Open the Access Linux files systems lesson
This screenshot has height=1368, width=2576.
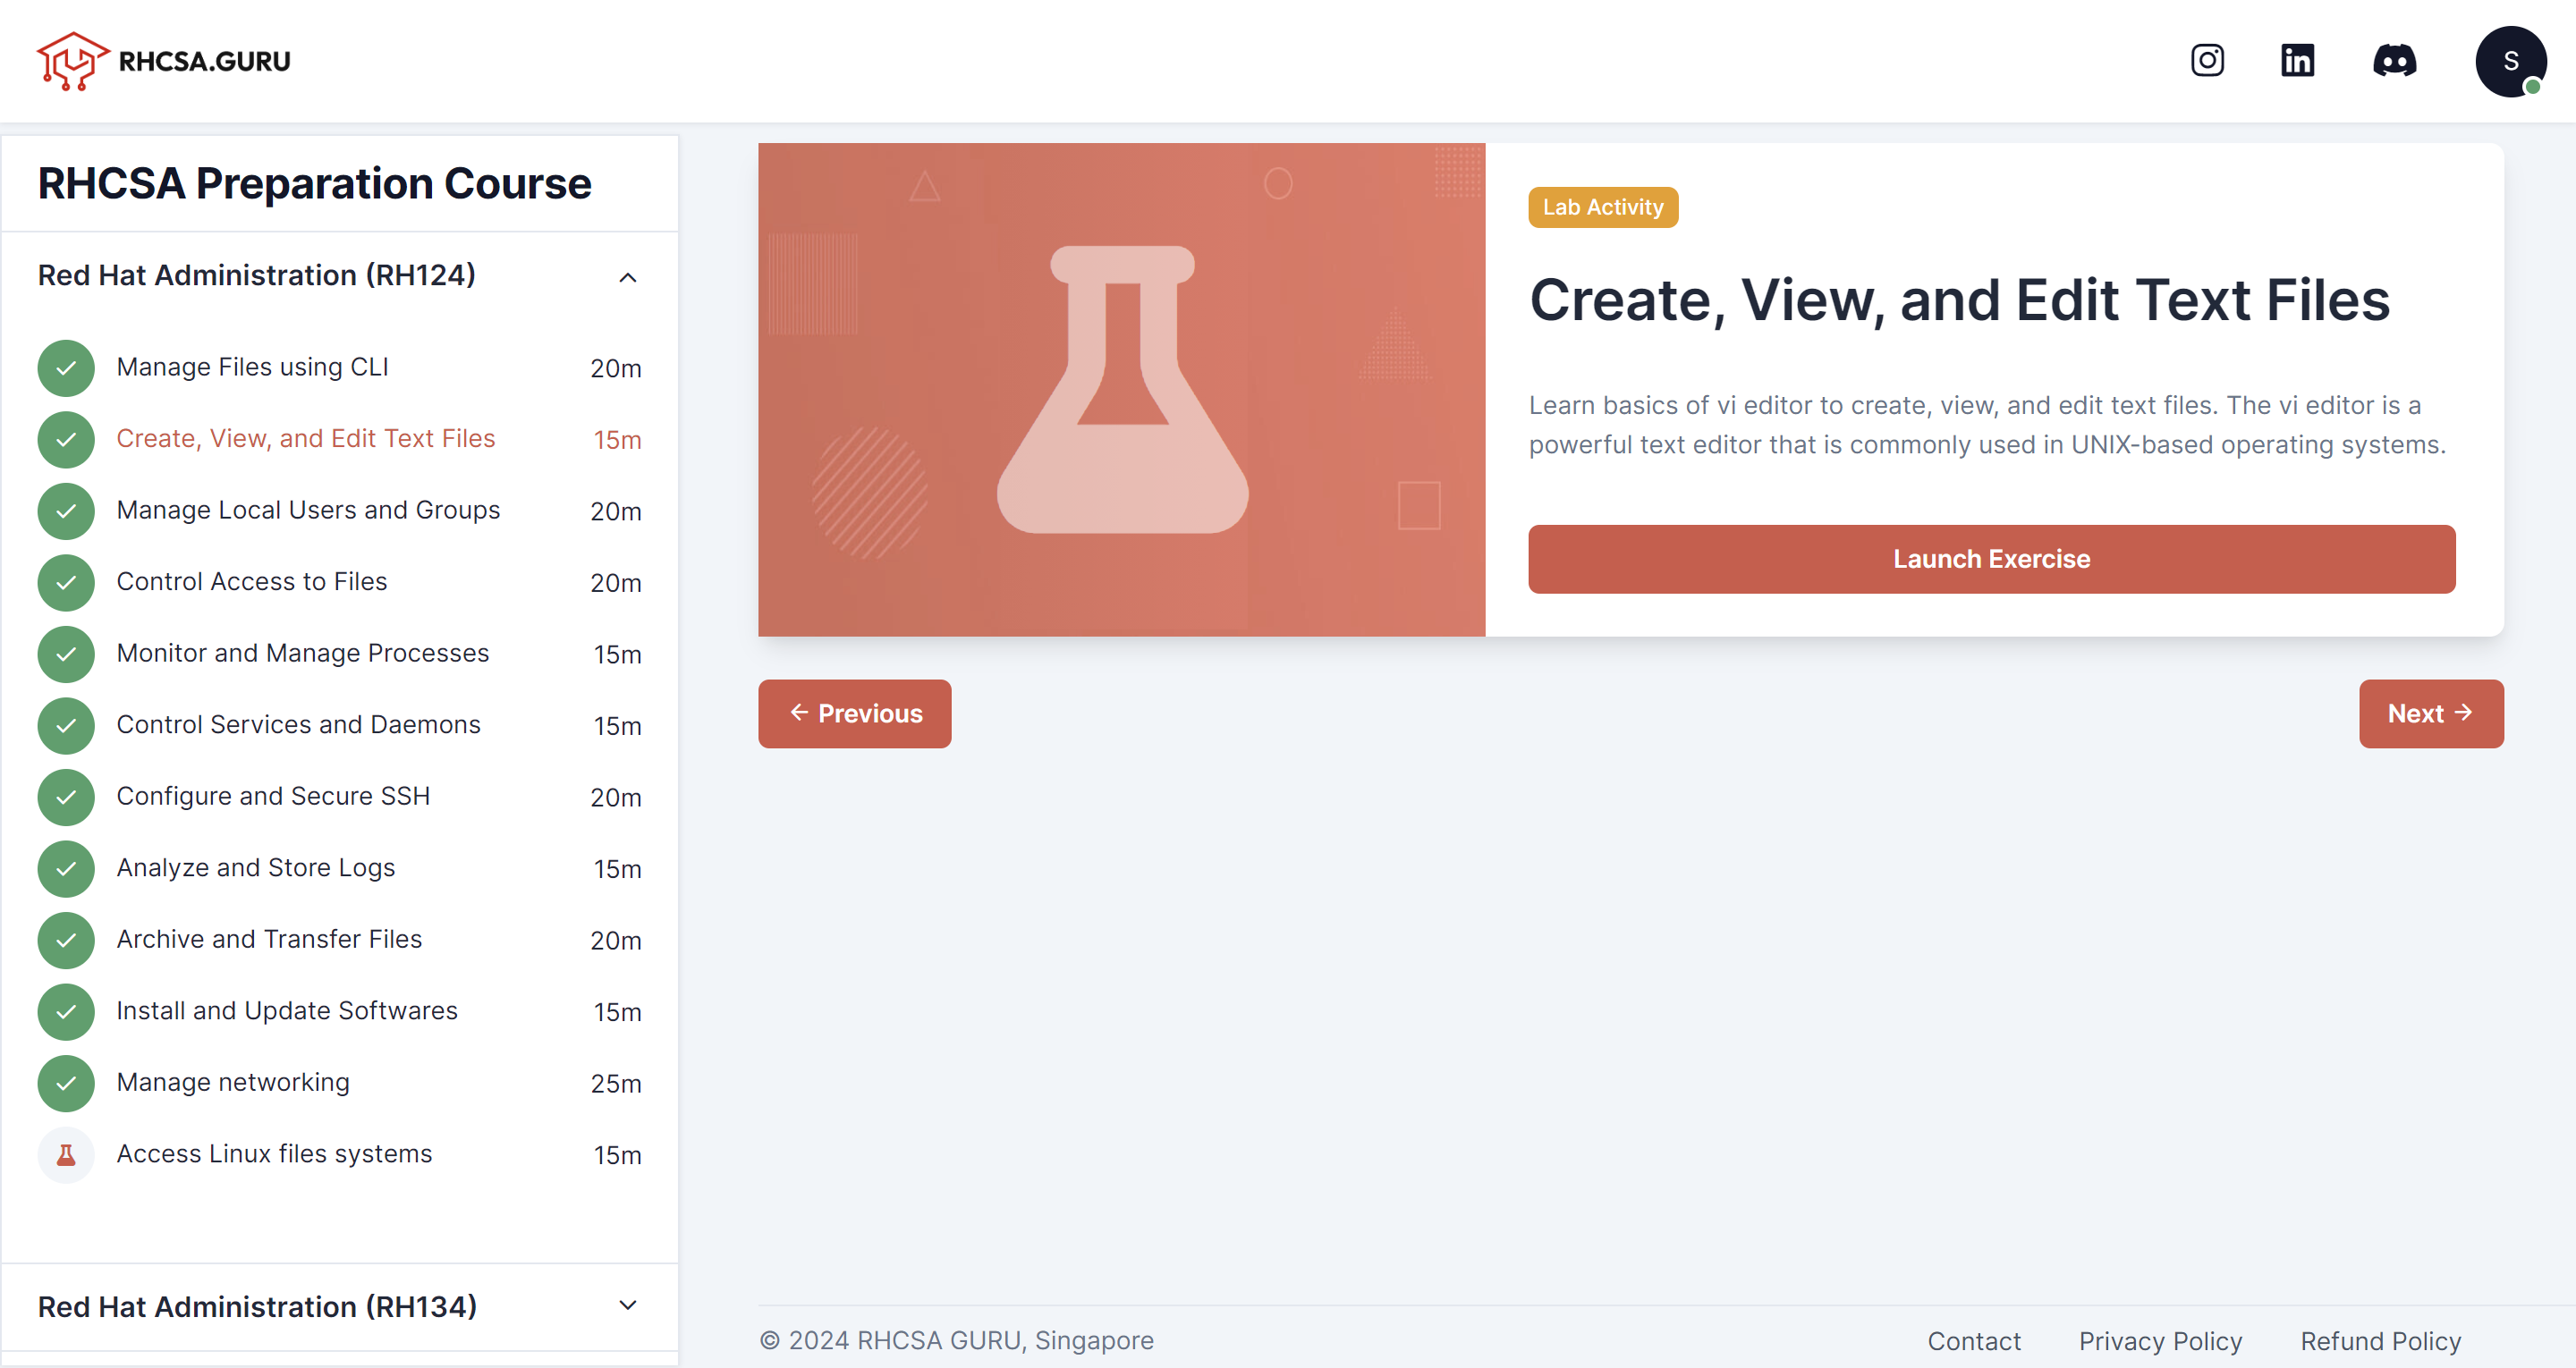coord(274,1154)
